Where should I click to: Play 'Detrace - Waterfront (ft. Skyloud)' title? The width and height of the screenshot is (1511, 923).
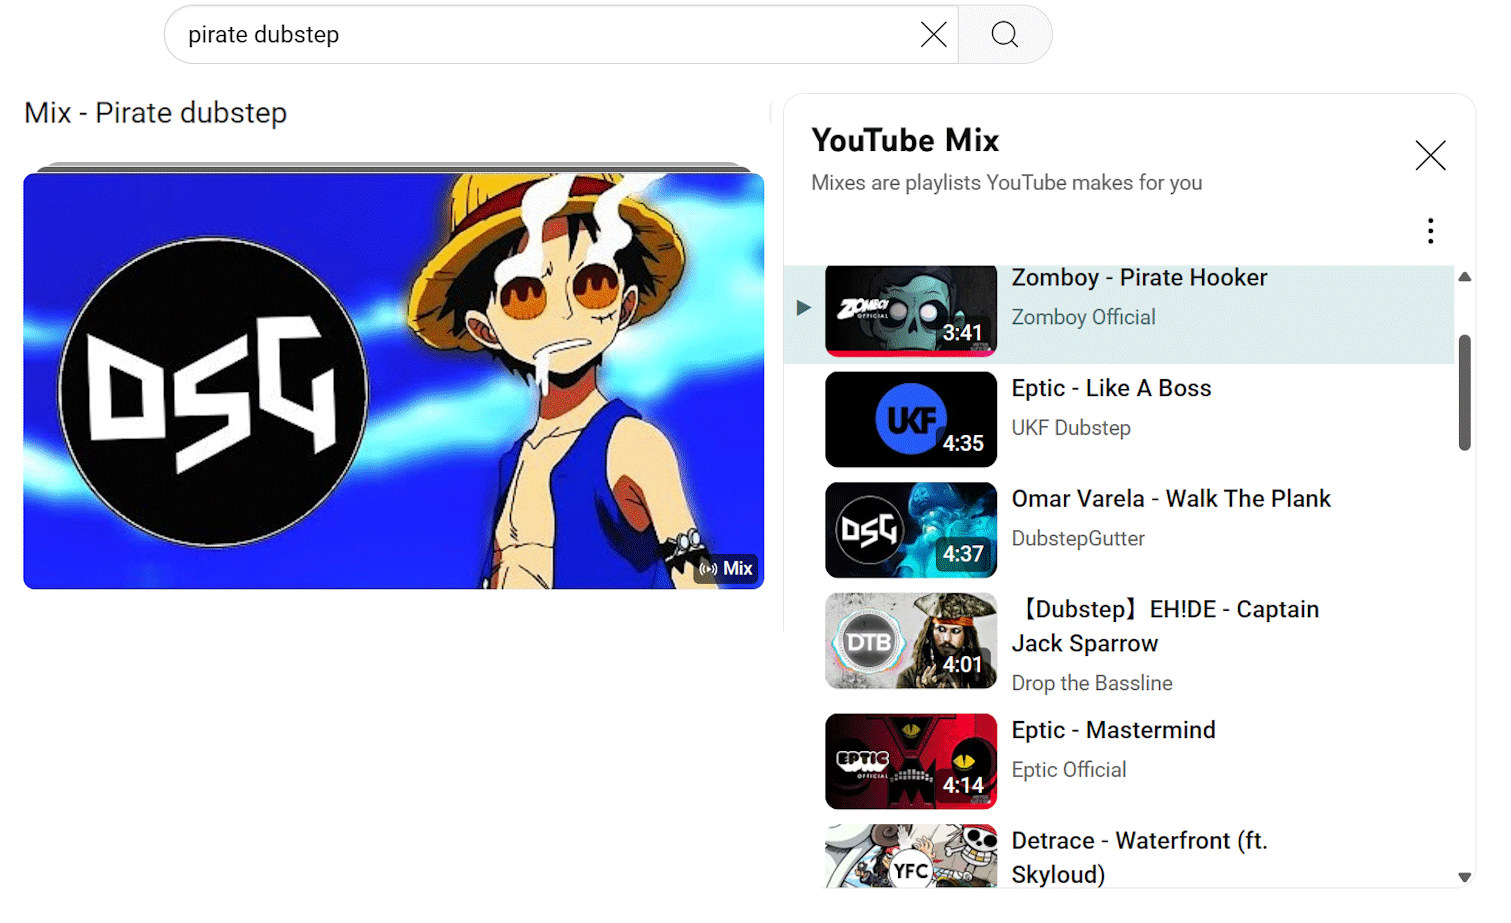[1139, 857]
